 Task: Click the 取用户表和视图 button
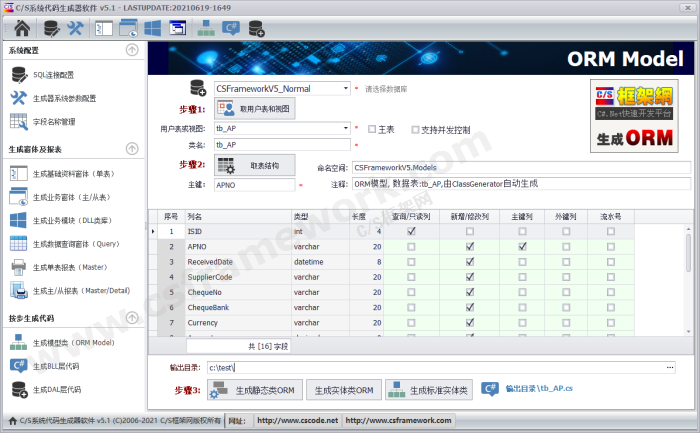255,109
